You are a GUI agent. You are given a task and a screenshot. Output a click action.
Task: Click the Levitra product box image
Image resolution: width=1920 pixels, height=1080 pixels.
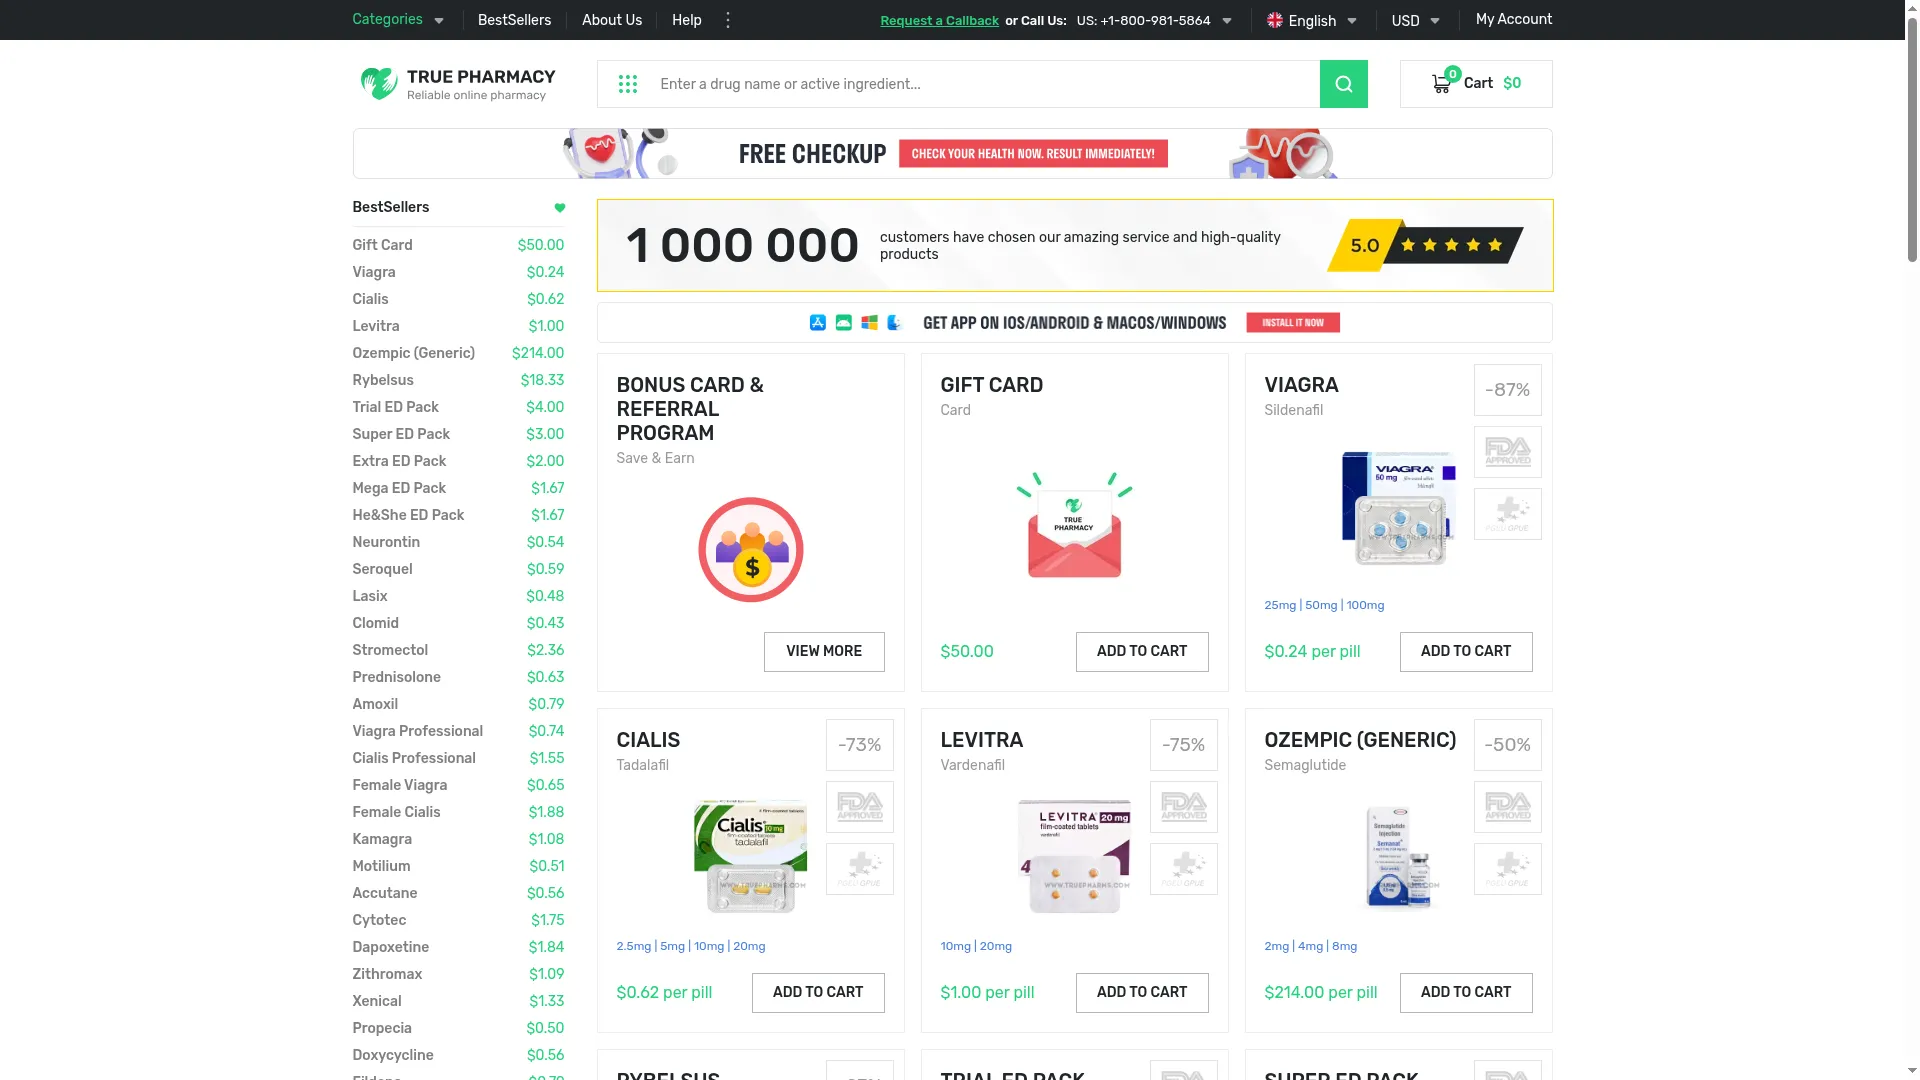[x=1074, y=856]
